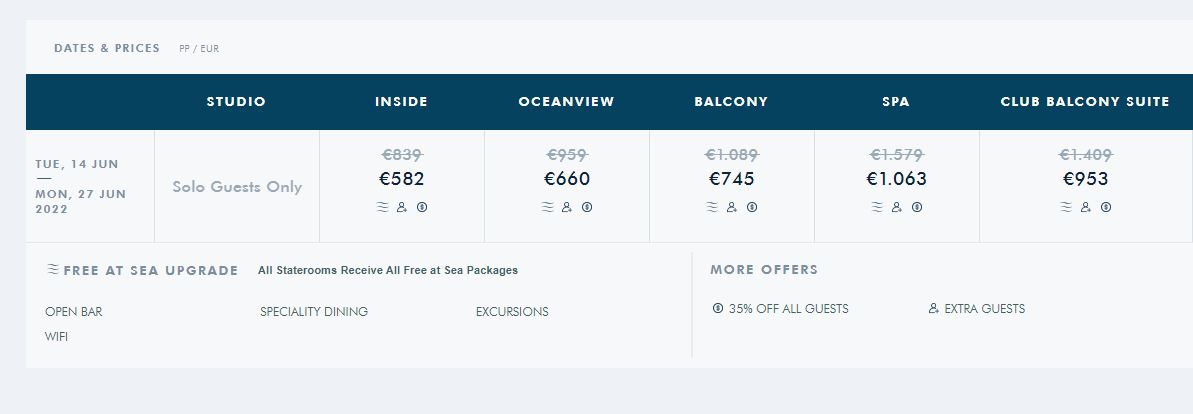The height and width of the screenshot is (414, 1193).
Task: Click the Studio column header
Action: click(237, 101)
